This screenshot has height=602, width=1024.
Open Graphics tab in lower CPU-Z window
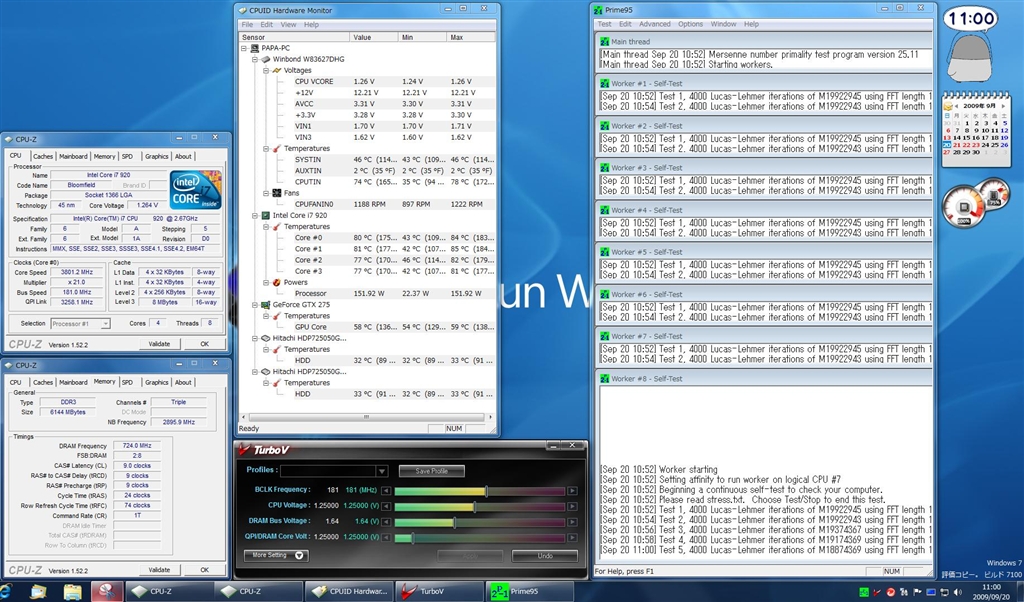click(156, 383)
